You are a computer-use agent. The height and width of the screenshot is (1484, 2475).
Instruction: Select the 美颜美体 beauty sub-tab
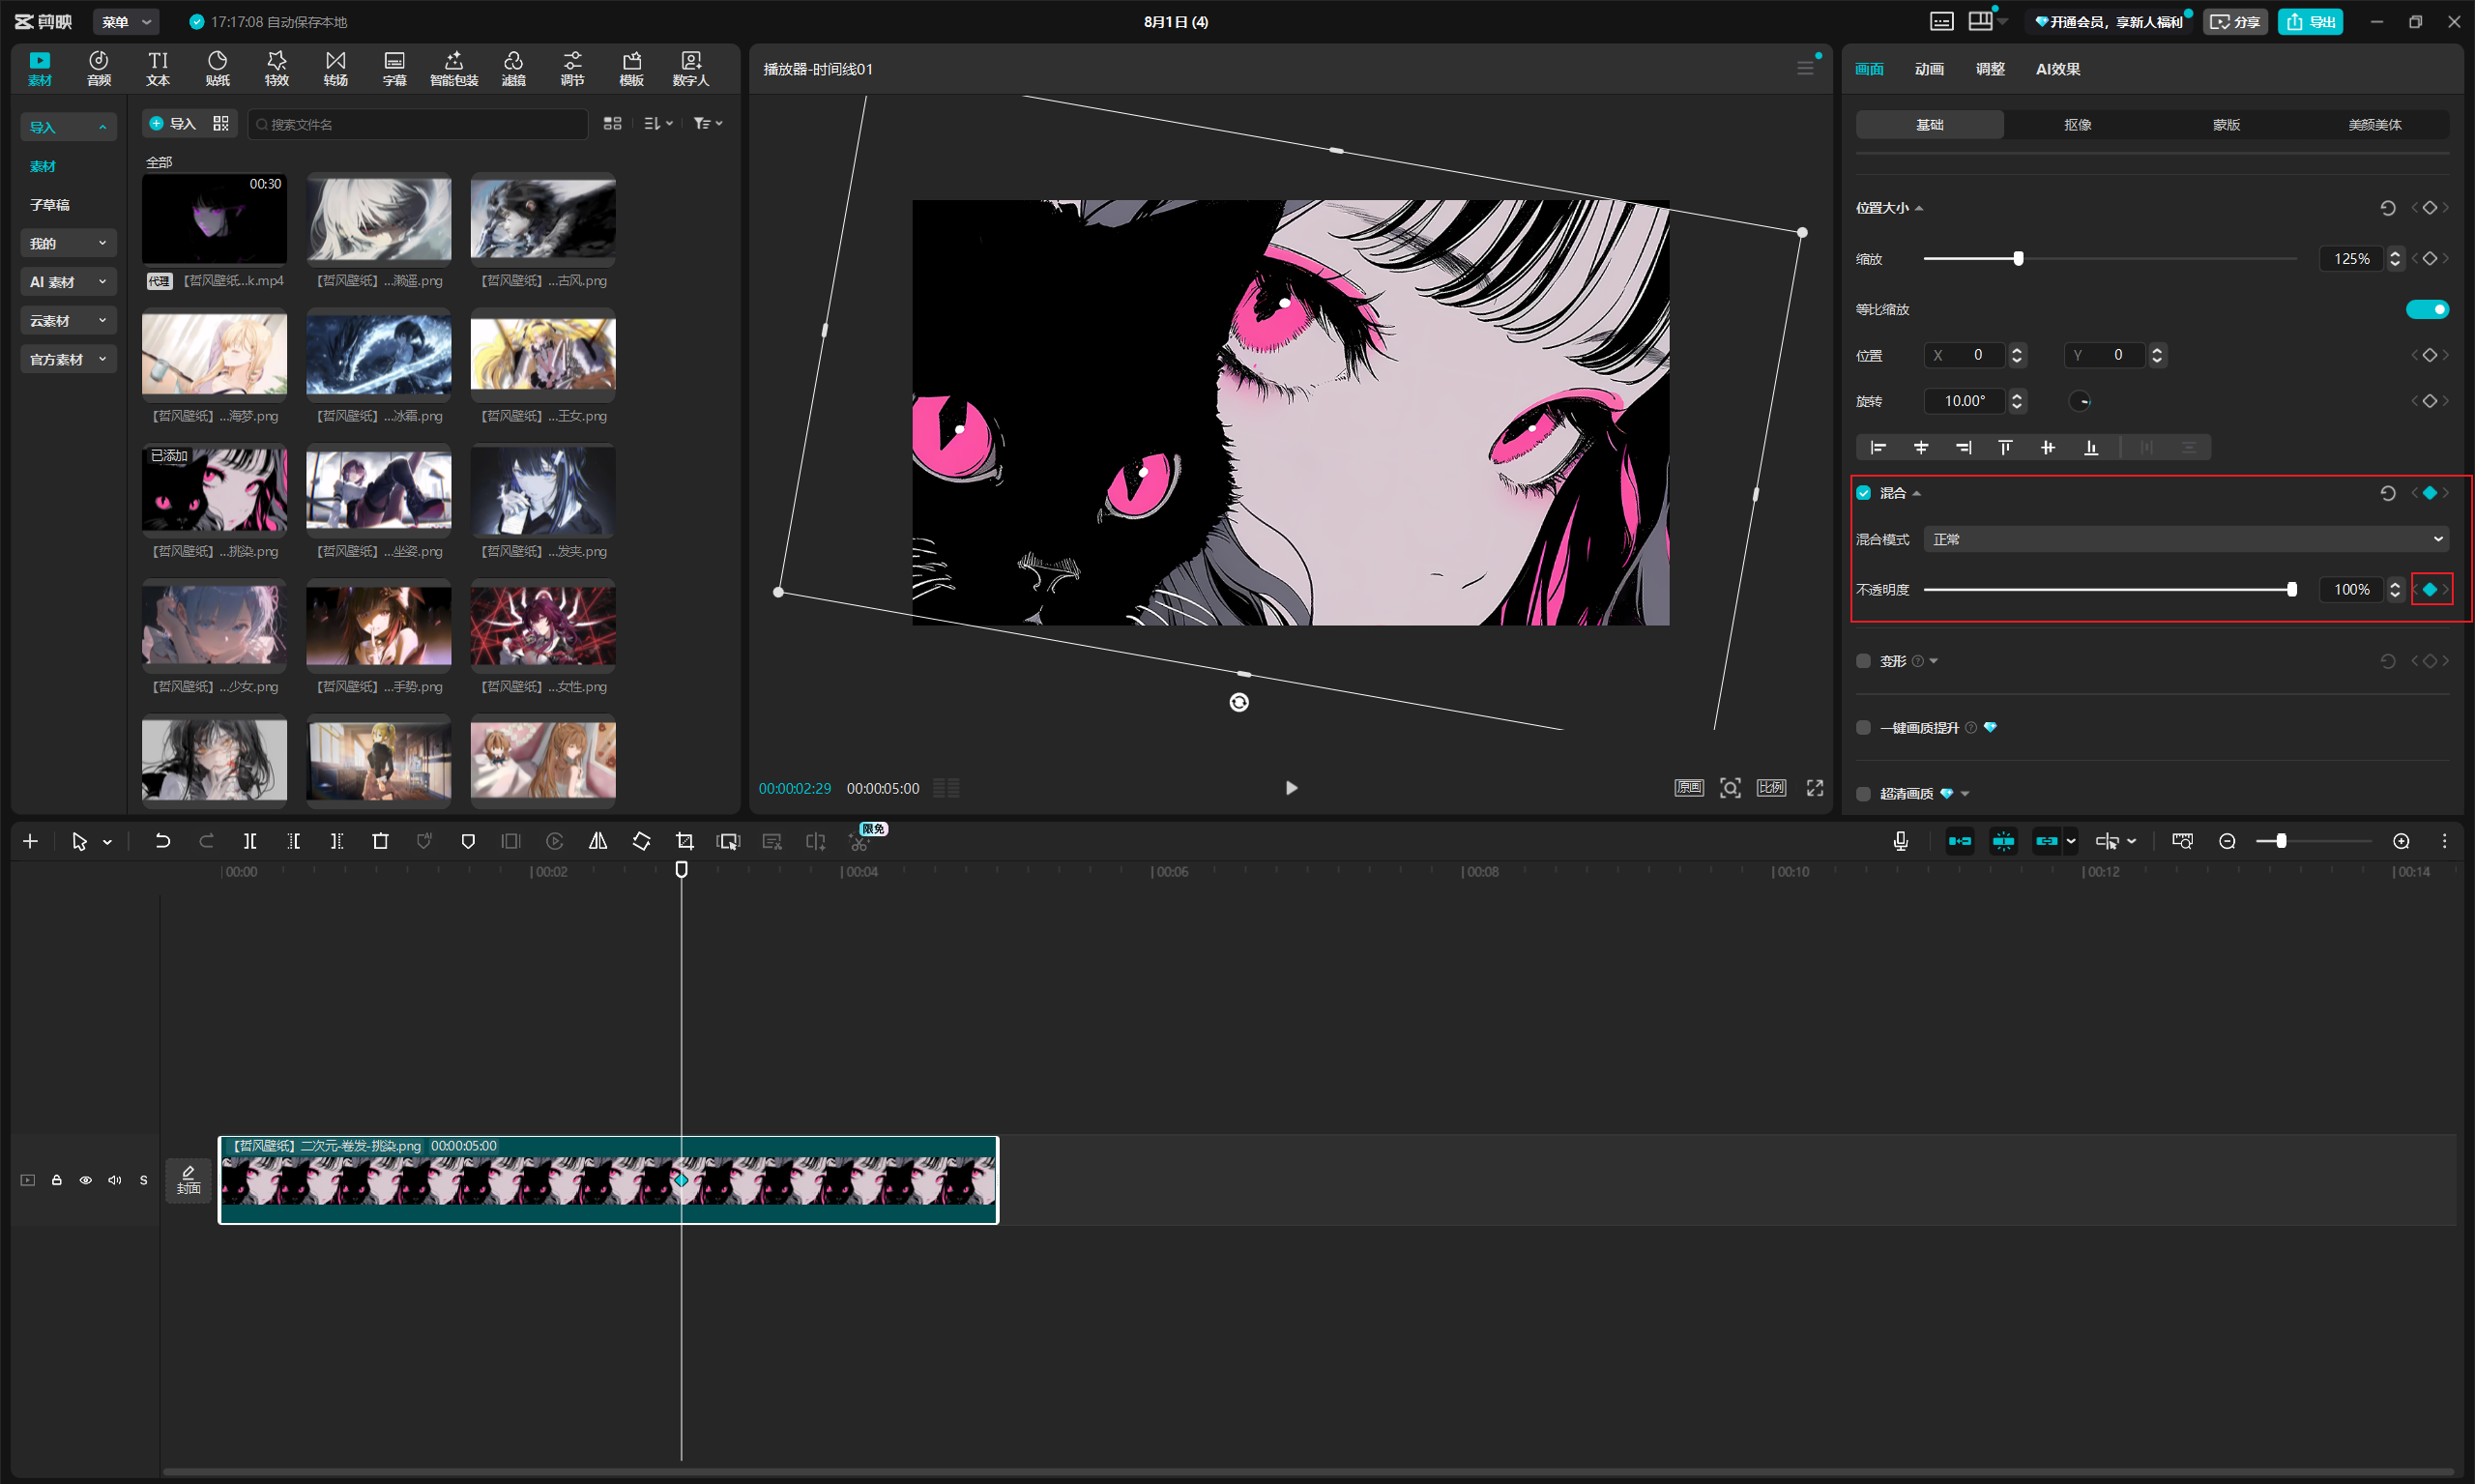2375,124
